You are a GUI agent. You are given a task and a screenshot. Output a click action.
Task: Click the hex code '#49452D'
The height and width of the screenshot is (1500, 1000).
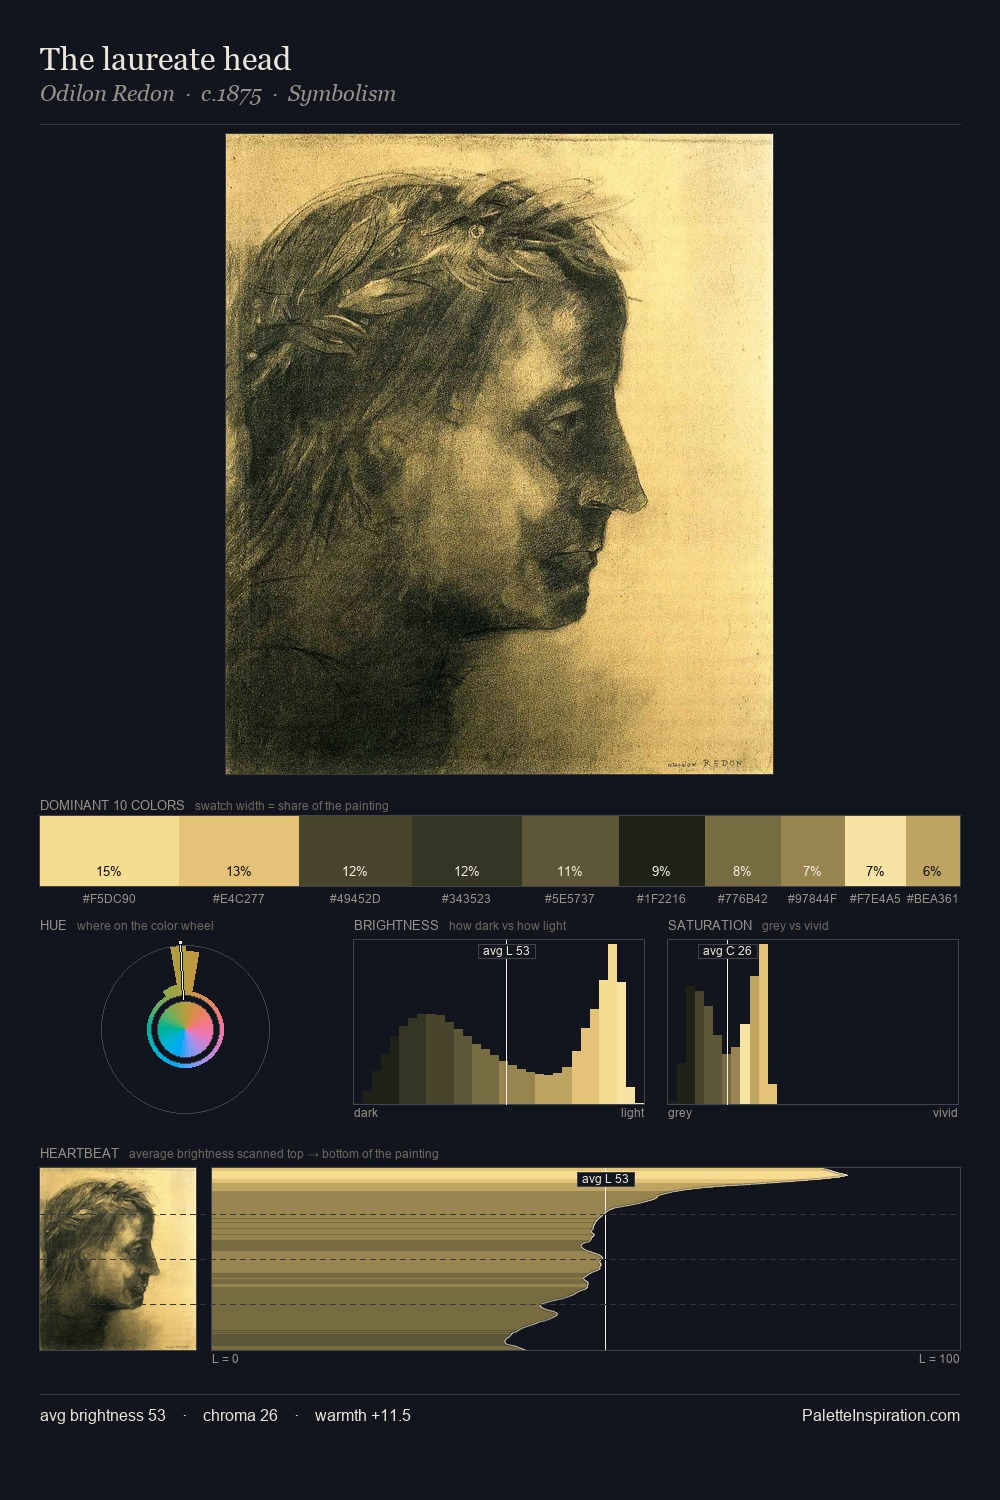click(355, 899)
